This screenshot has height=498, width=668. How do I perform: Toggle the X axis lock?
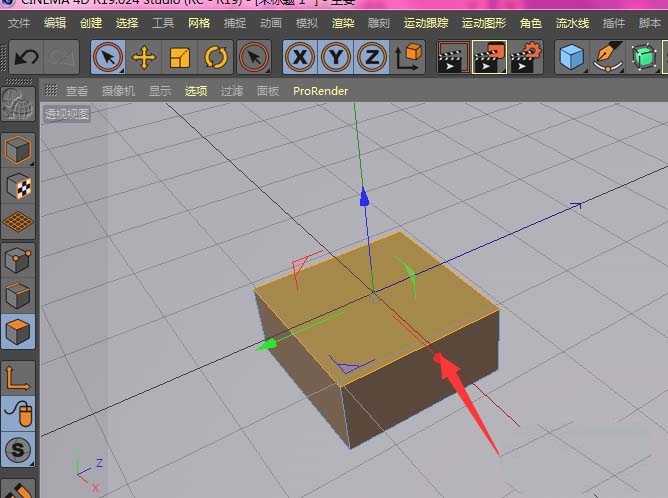[299, 57]
